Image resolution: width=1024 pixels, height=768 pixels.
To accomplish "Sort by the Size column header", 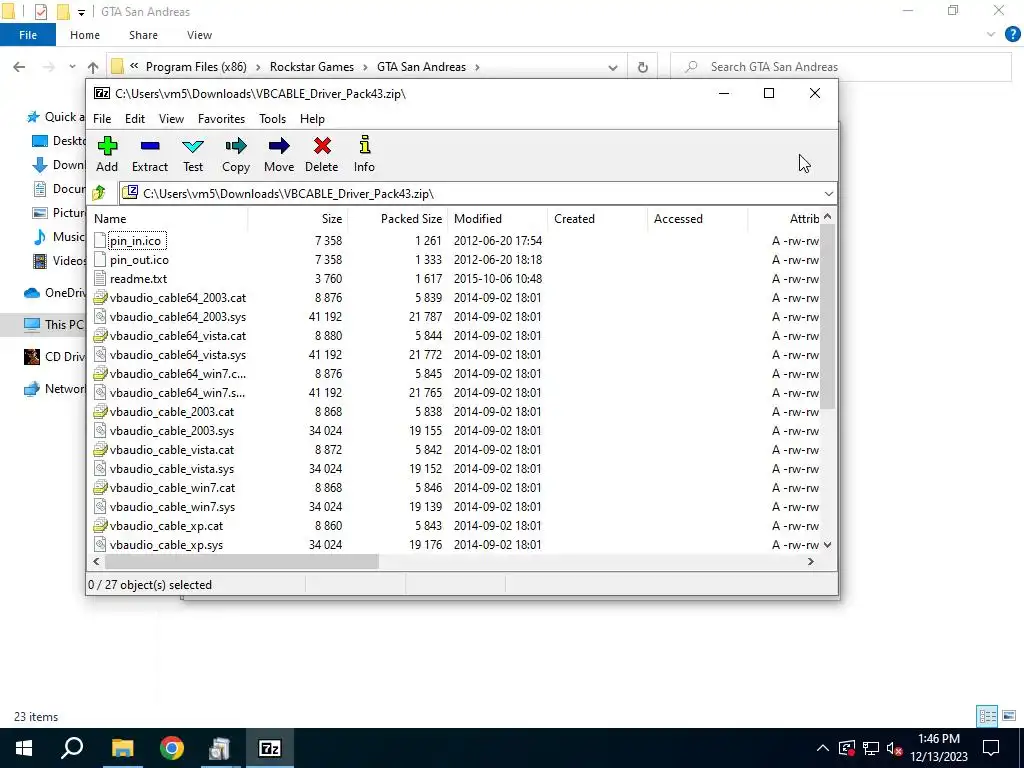I will click(x=298, y=219).
